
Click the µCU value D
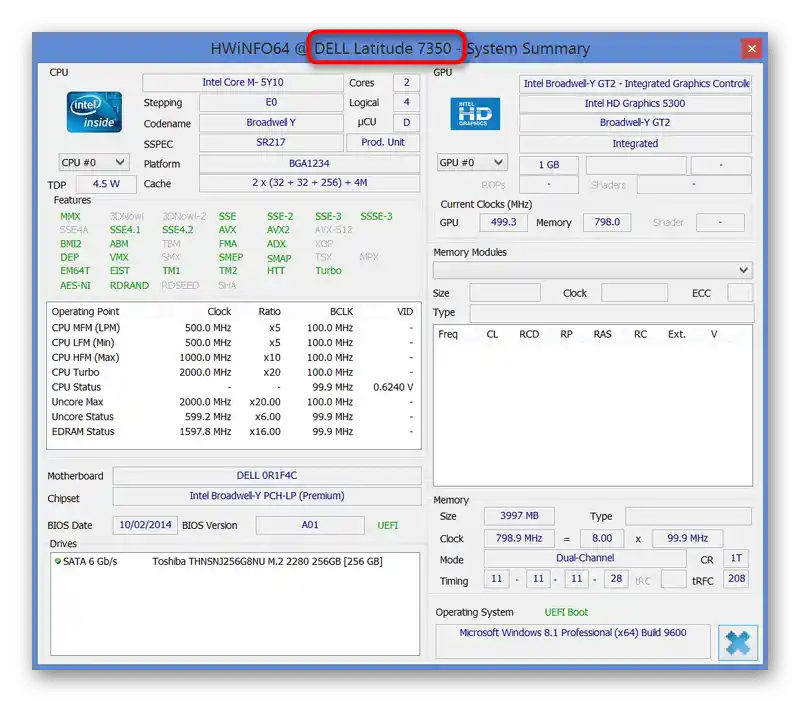point(407,122)
